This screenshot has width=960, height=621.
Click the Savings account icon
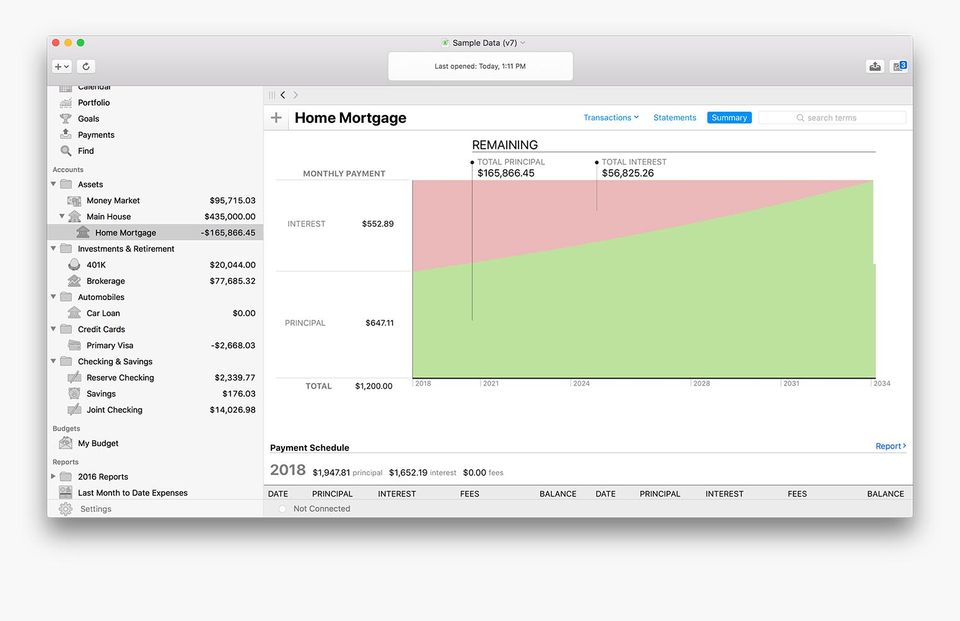pos(74,393)
